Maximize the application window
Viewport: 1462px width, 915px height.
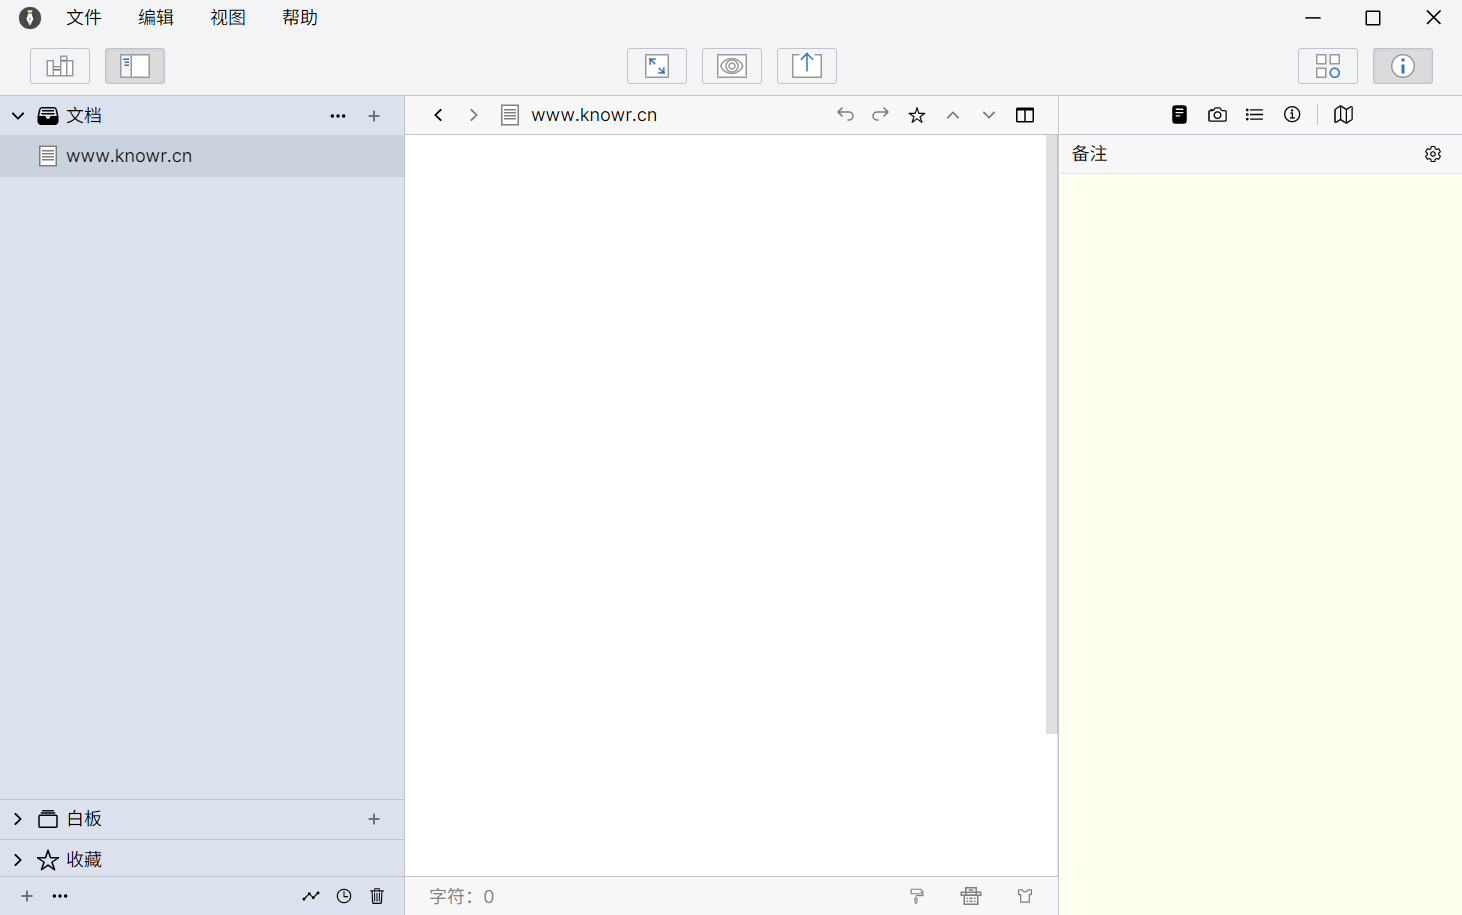click(1373, 18)
